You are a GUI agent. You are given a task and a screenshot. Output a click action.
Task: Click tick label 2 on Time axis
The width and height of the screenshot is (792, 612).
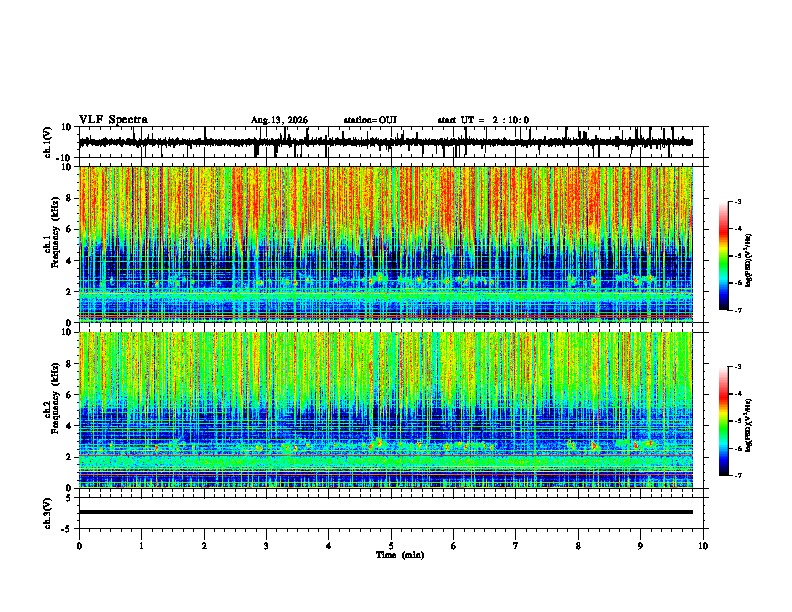pos(204,546)
